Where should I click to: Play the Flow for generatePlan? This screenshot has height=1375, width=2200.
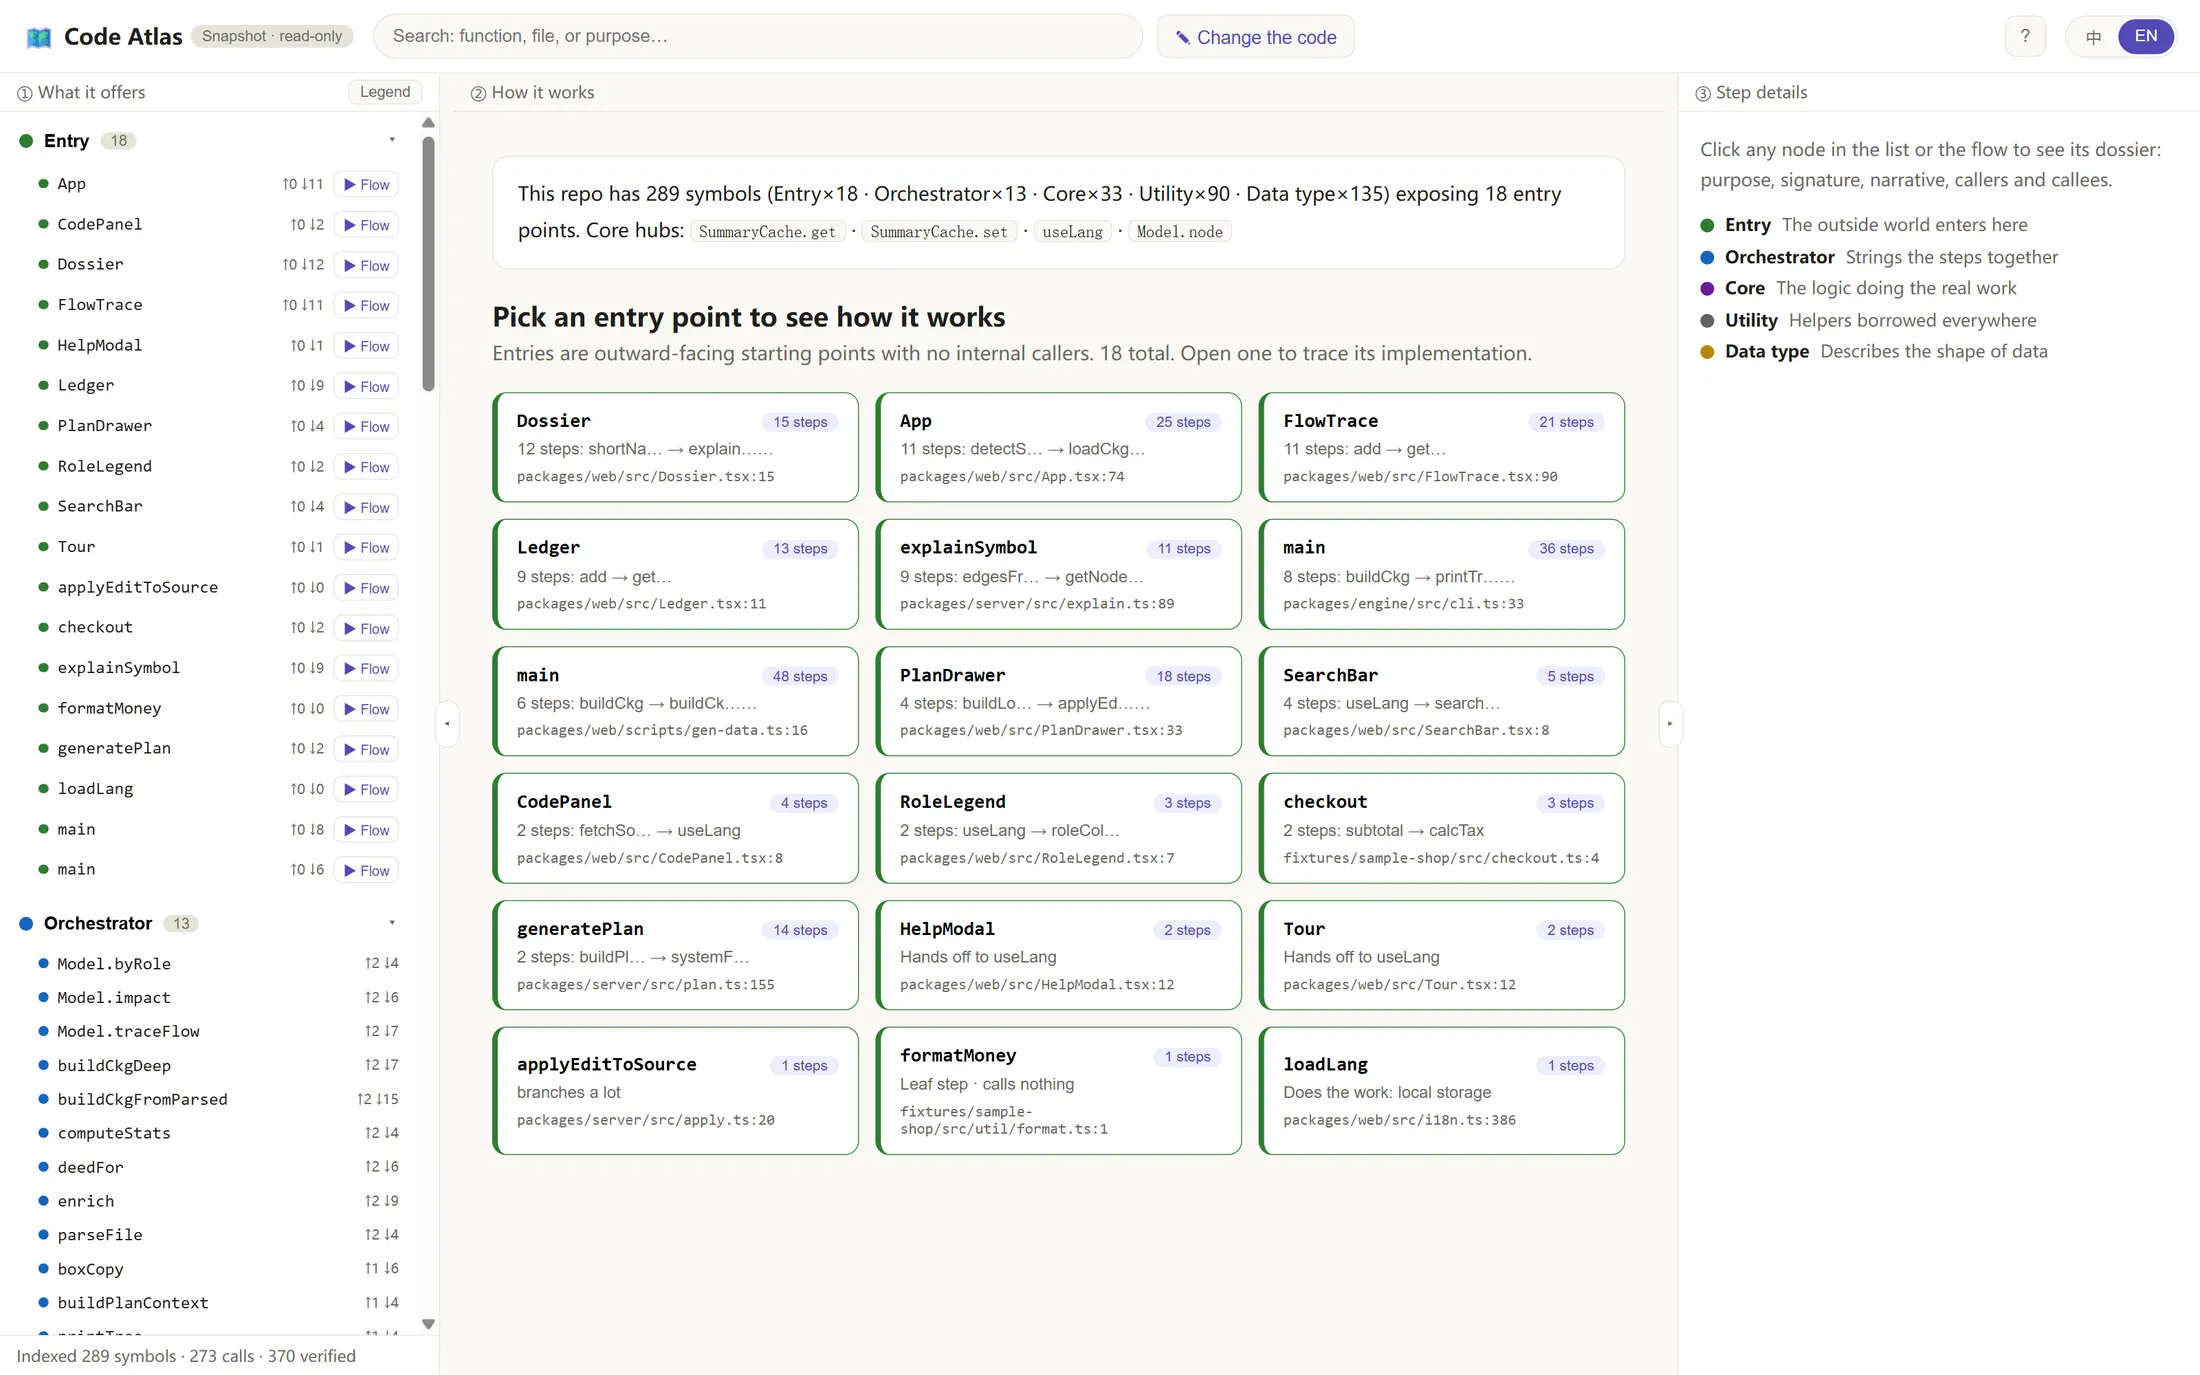[366, 749]
